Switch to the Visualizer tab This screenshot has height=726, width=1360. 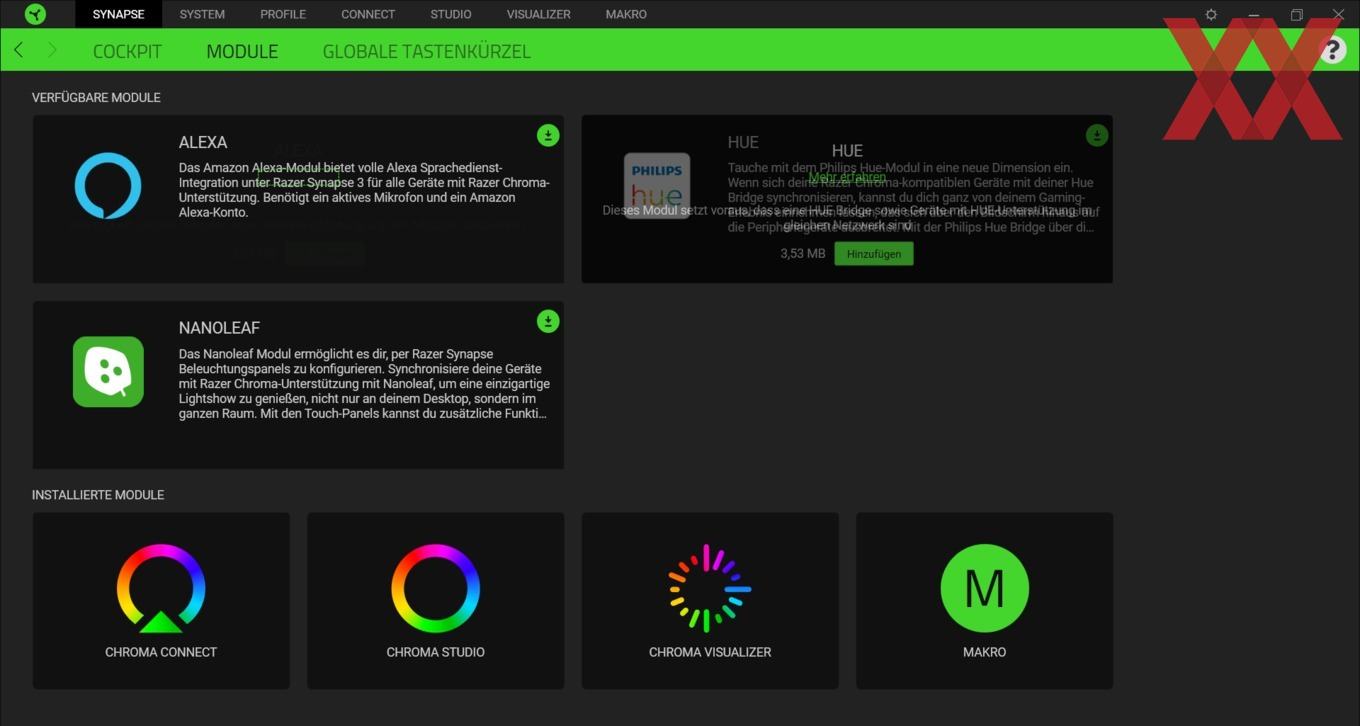click(539, 14)
